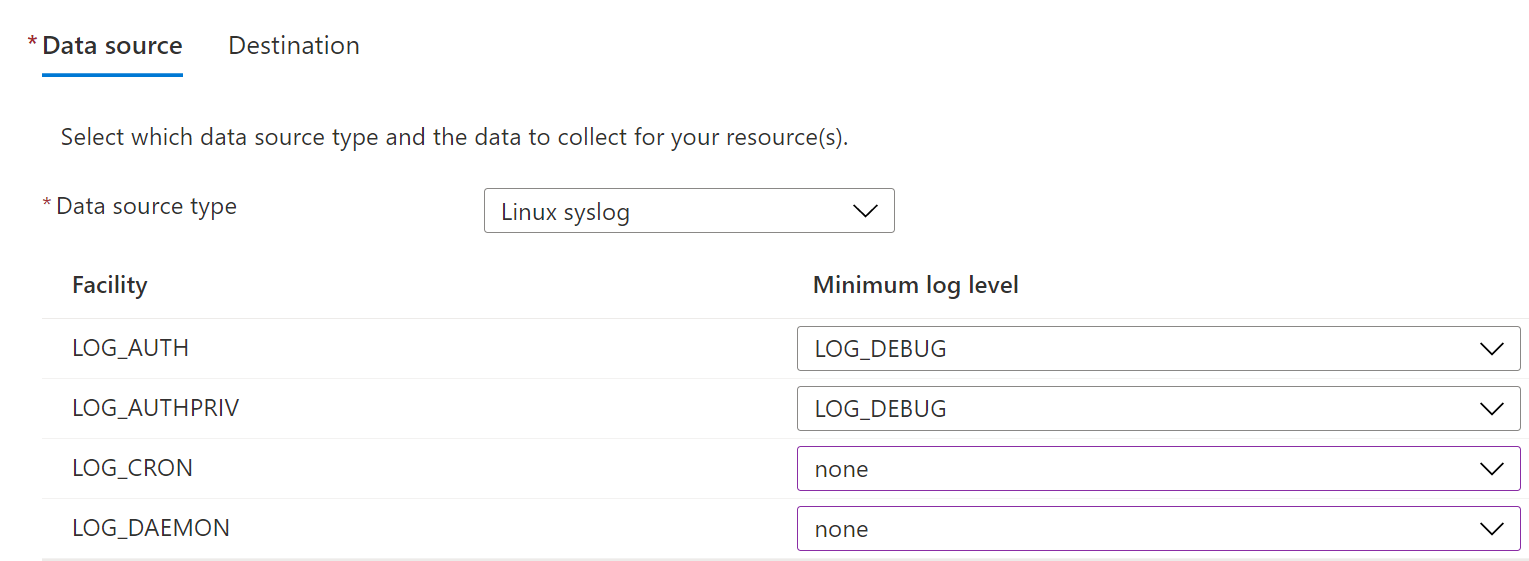Click the Data source type field label
Screen dimensions: 1529x561
(146, 207)
